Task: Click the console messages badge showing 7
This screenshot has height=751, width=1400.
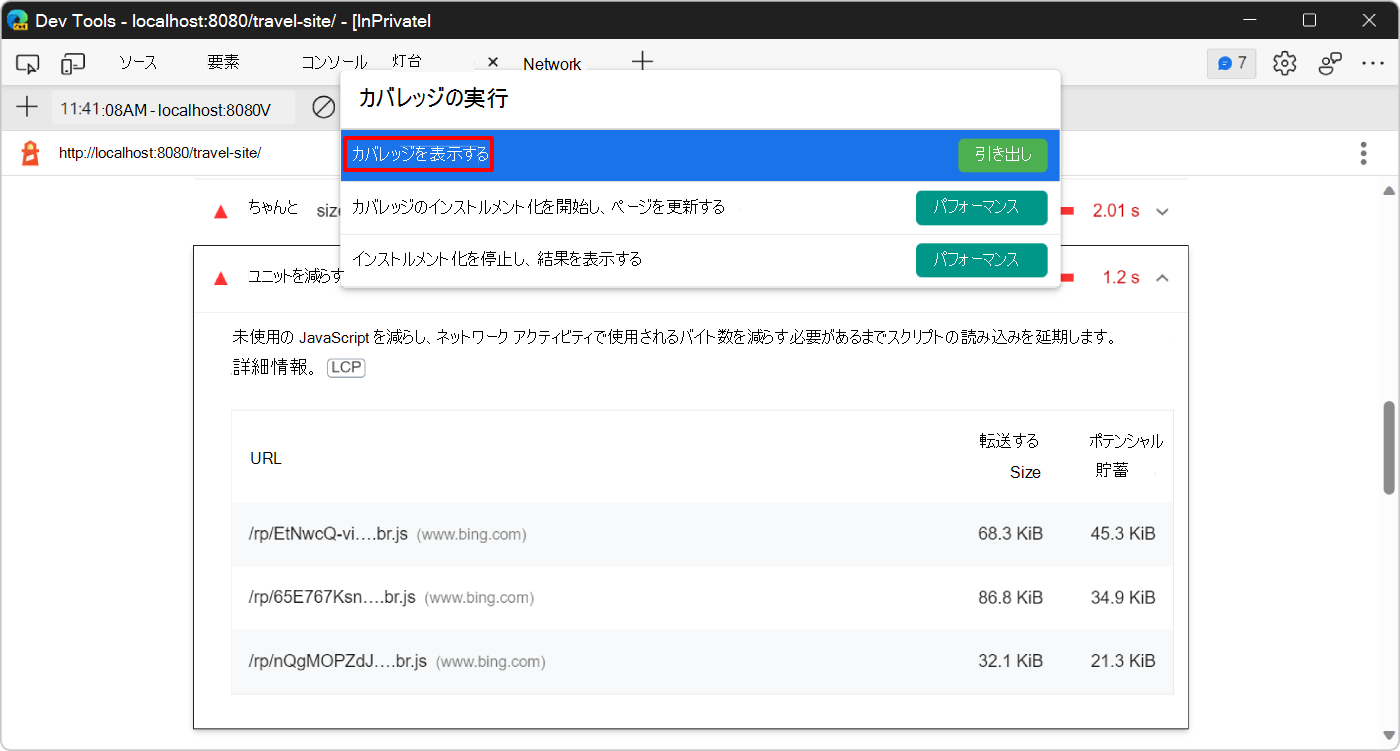Action: tap(1231, 62)
